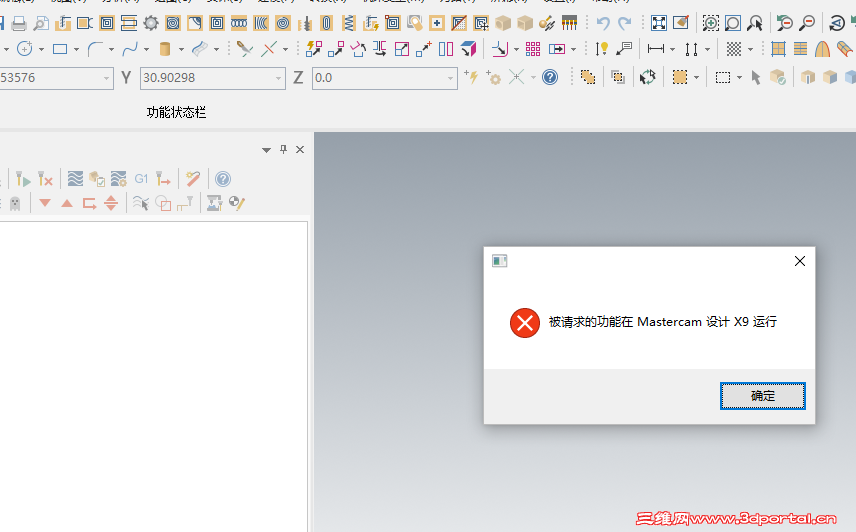Click the zoom selected icon with cursor
The image size is (856, 532).
(755, 23)
